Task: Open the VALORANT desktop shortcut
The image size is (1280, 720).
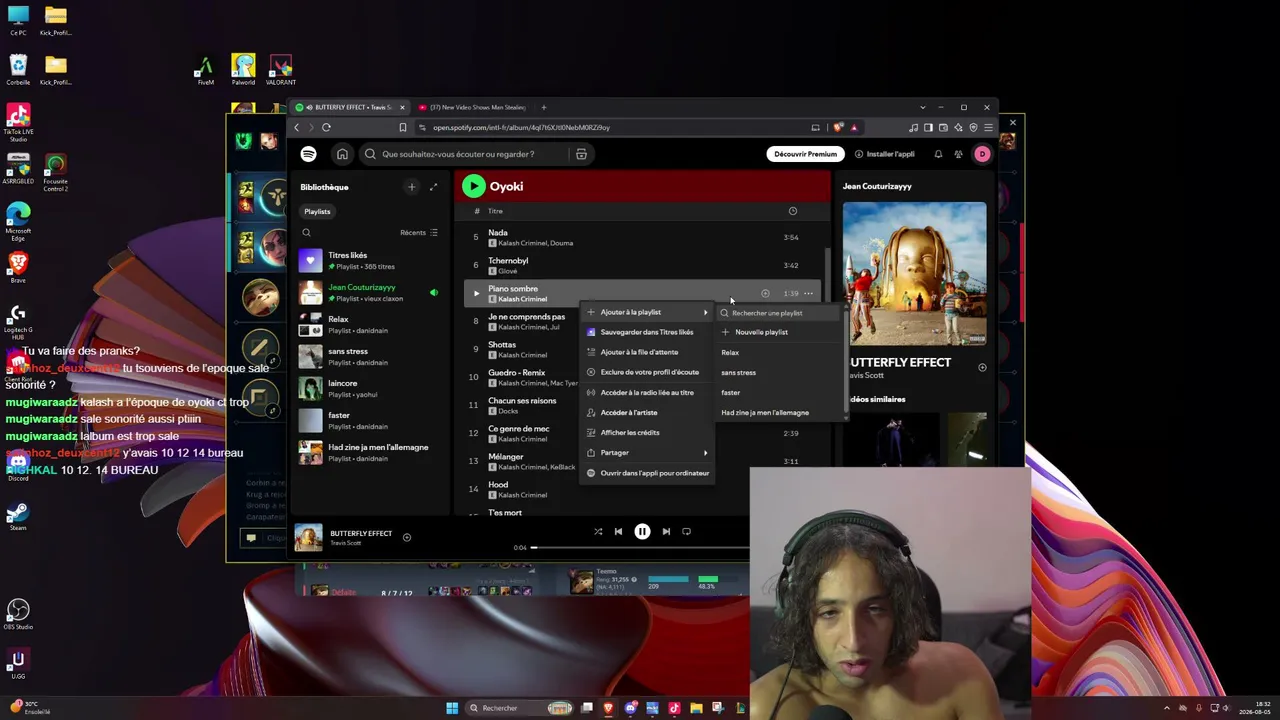Action: 281,70
